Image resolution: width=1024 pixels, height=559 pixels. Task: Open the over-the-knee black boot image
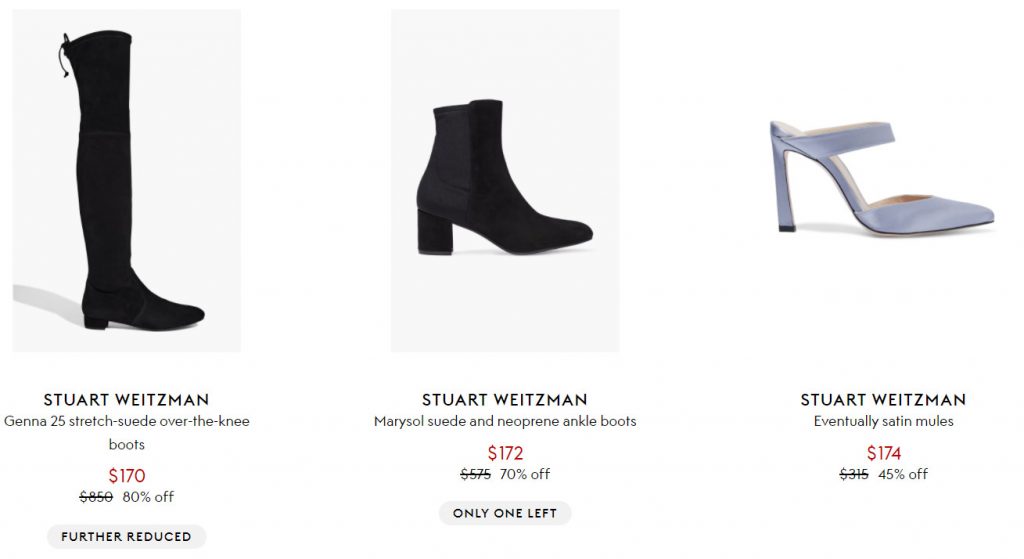pyautogui.click(x=126, y=180)
